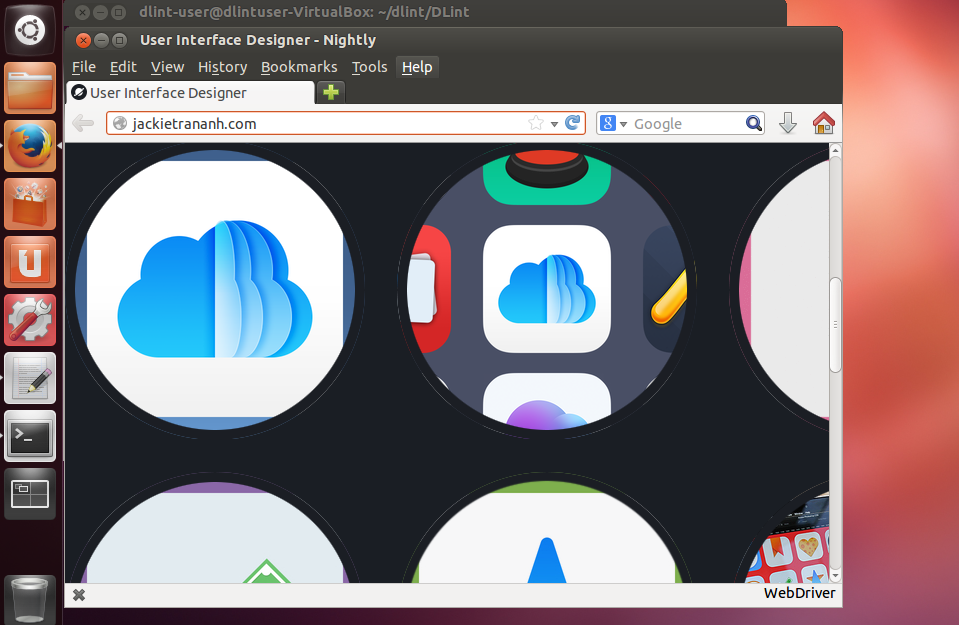Open the Trash launcher icon
The height and width of the screenshot is (625, 959).
pyautogui.click(x=30, y=600)
